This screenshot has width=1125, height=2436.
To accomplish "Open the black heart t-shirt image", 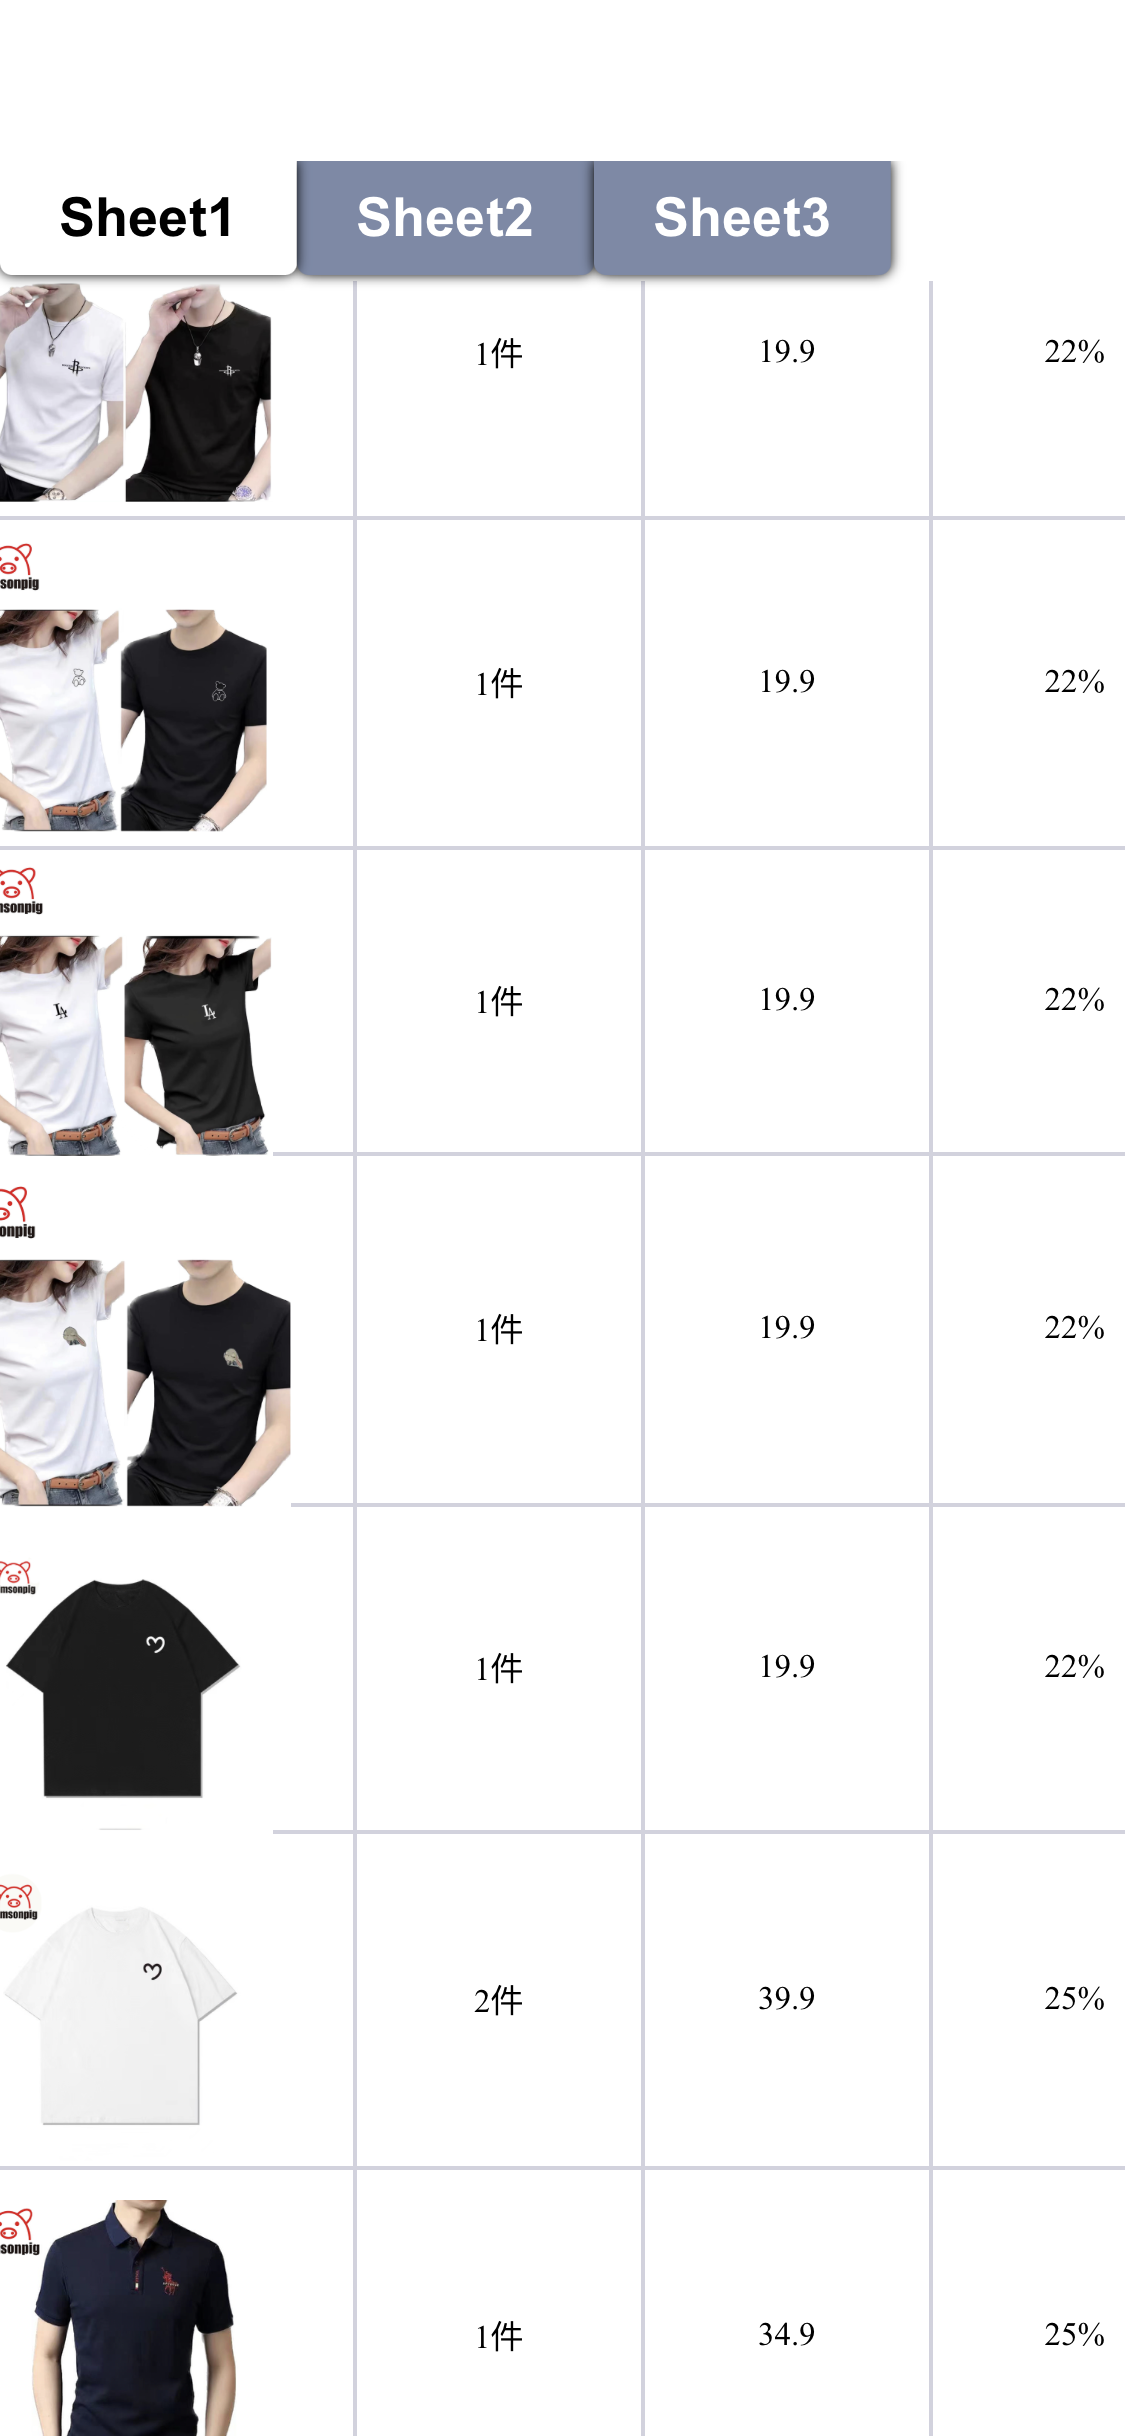I will [122, 1688].
